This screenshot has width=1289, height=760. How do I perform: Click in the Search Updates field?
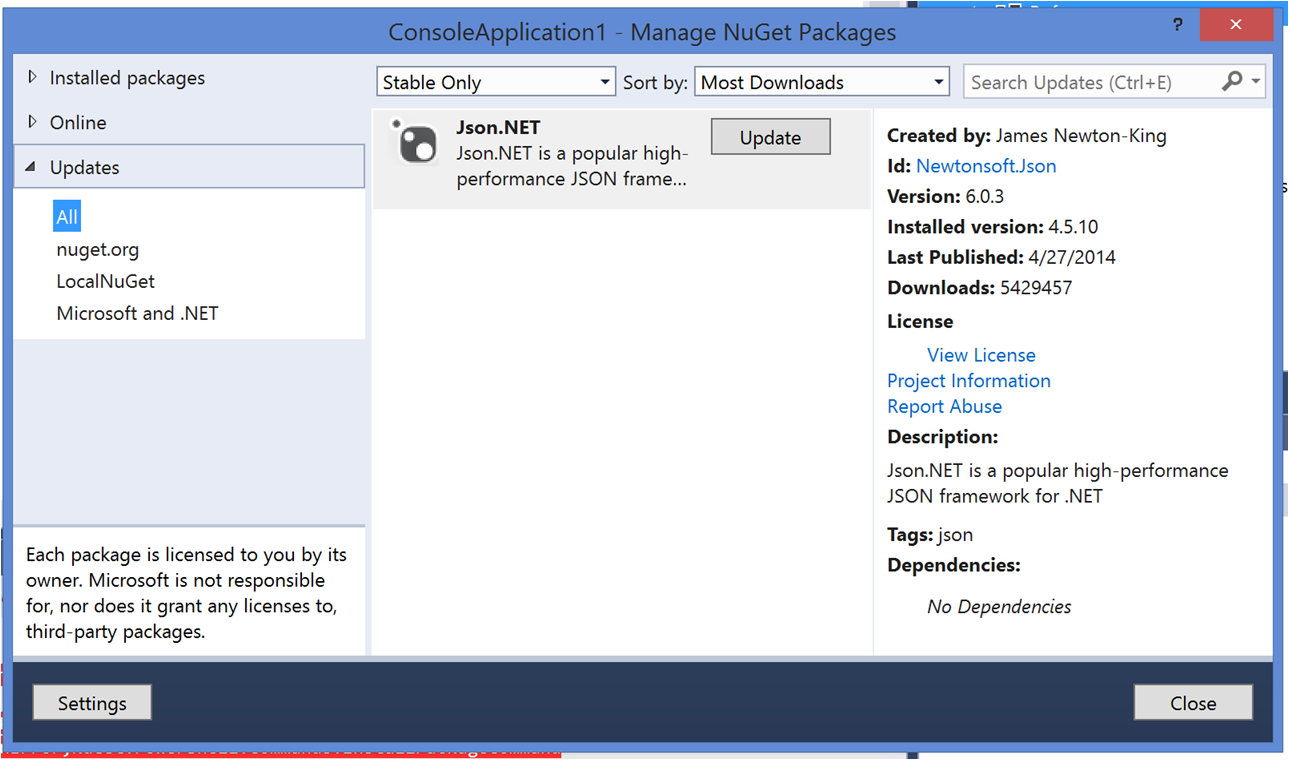click(1090, 83)
